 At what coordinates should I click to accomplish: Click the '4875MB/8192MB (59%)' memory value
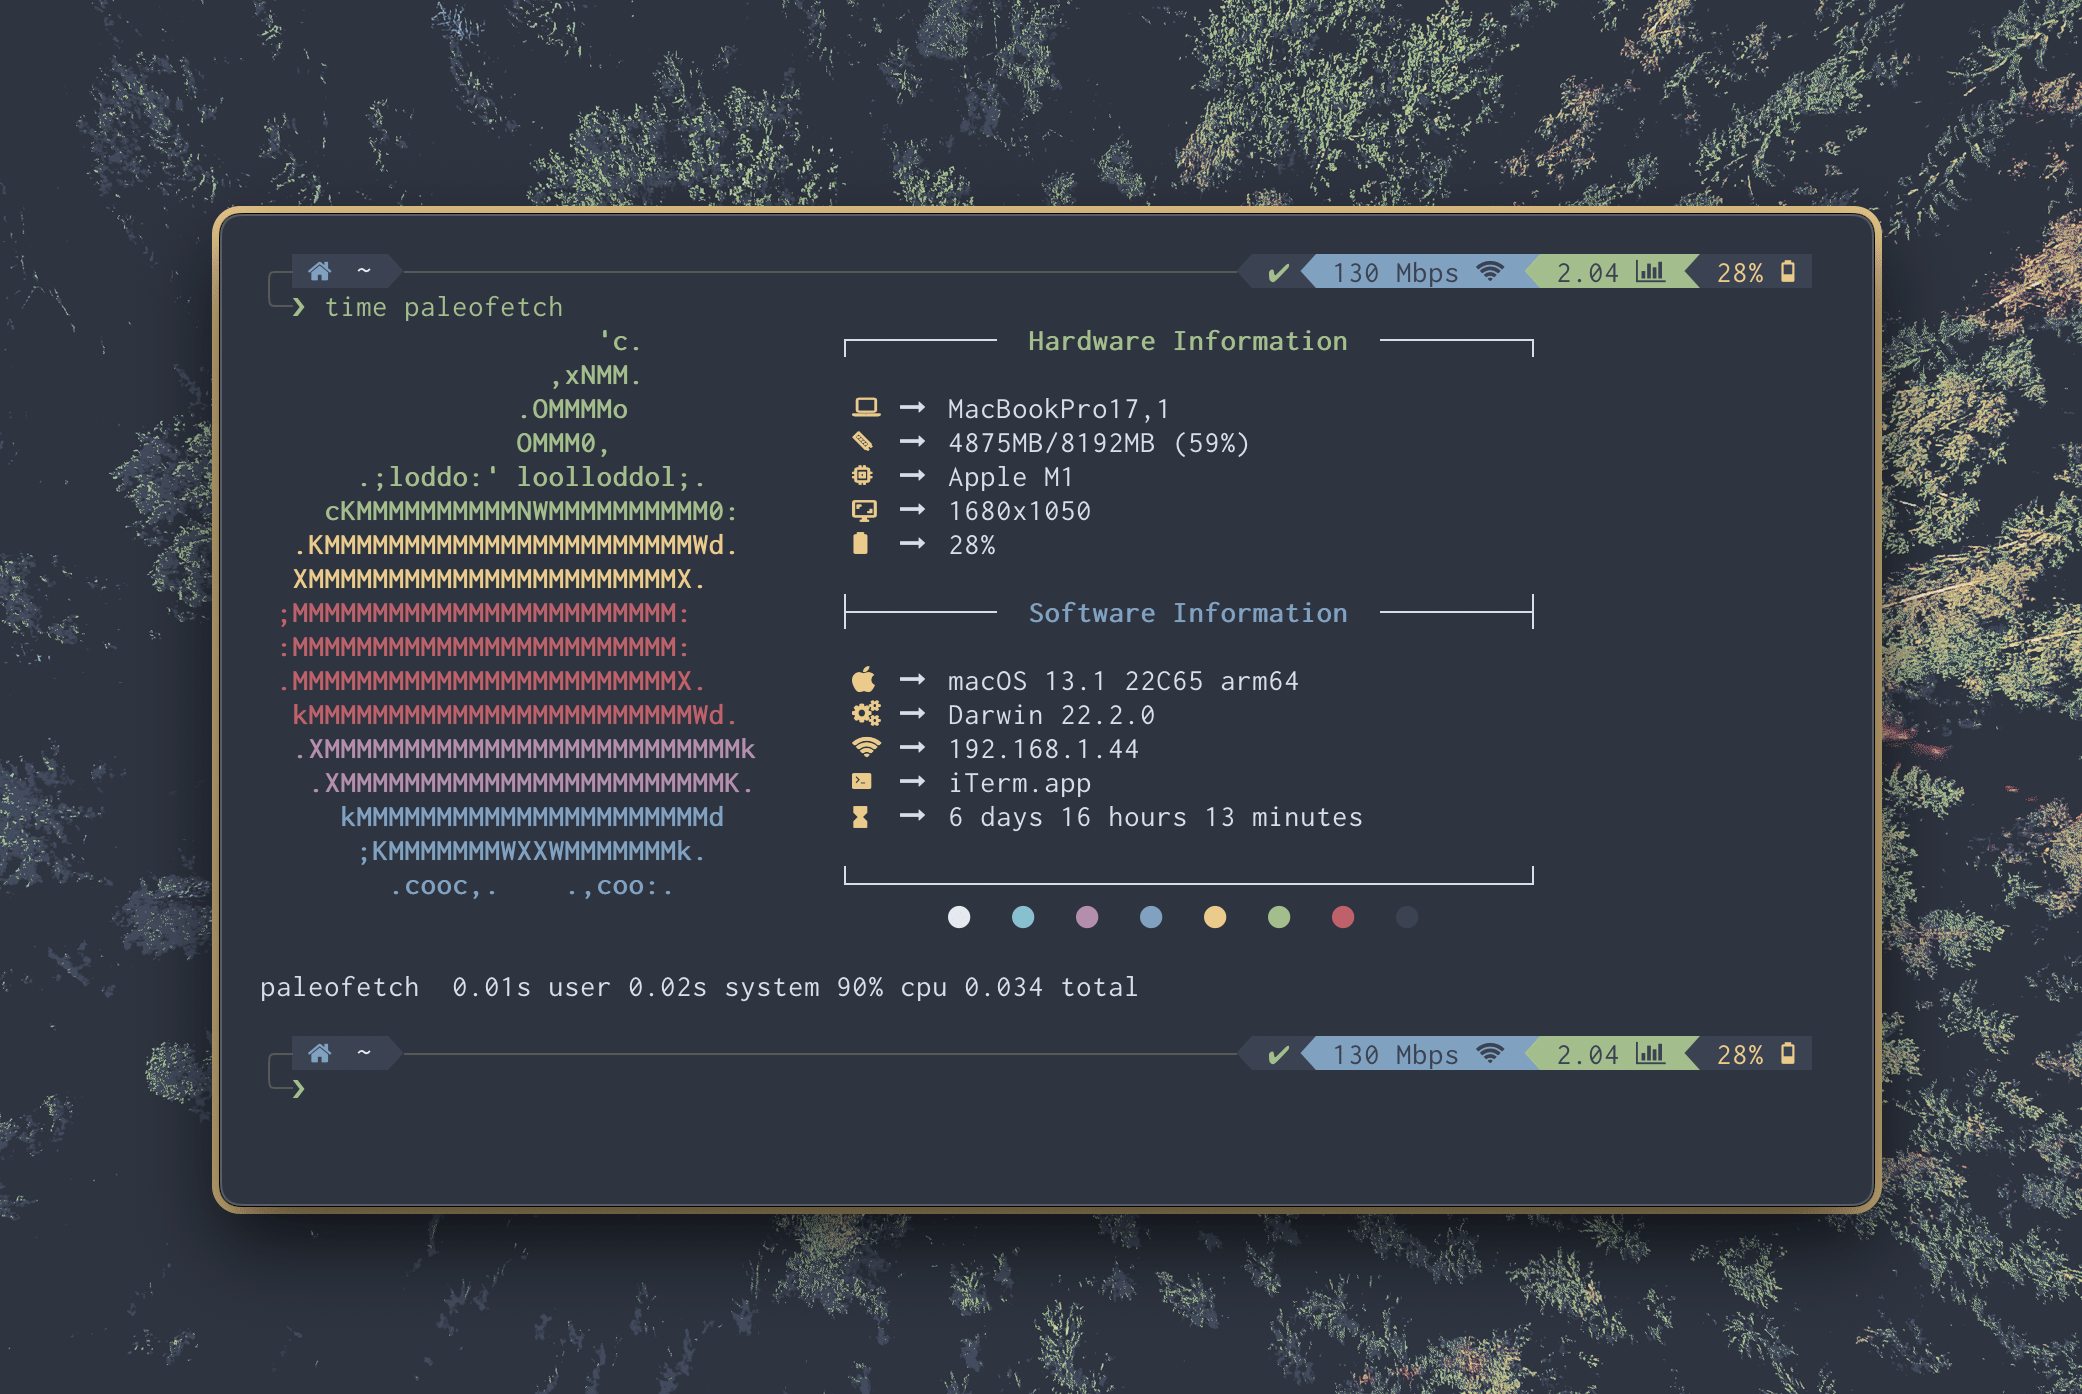1099,443
